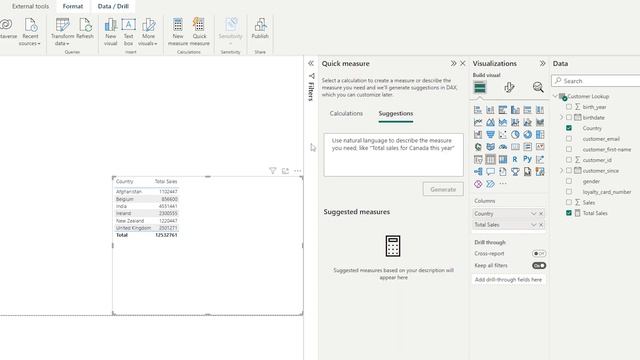Viewport: 640px width, 360px height.
Task: Choose the Q&A speech bubble visual
Action: coord(490,171)
